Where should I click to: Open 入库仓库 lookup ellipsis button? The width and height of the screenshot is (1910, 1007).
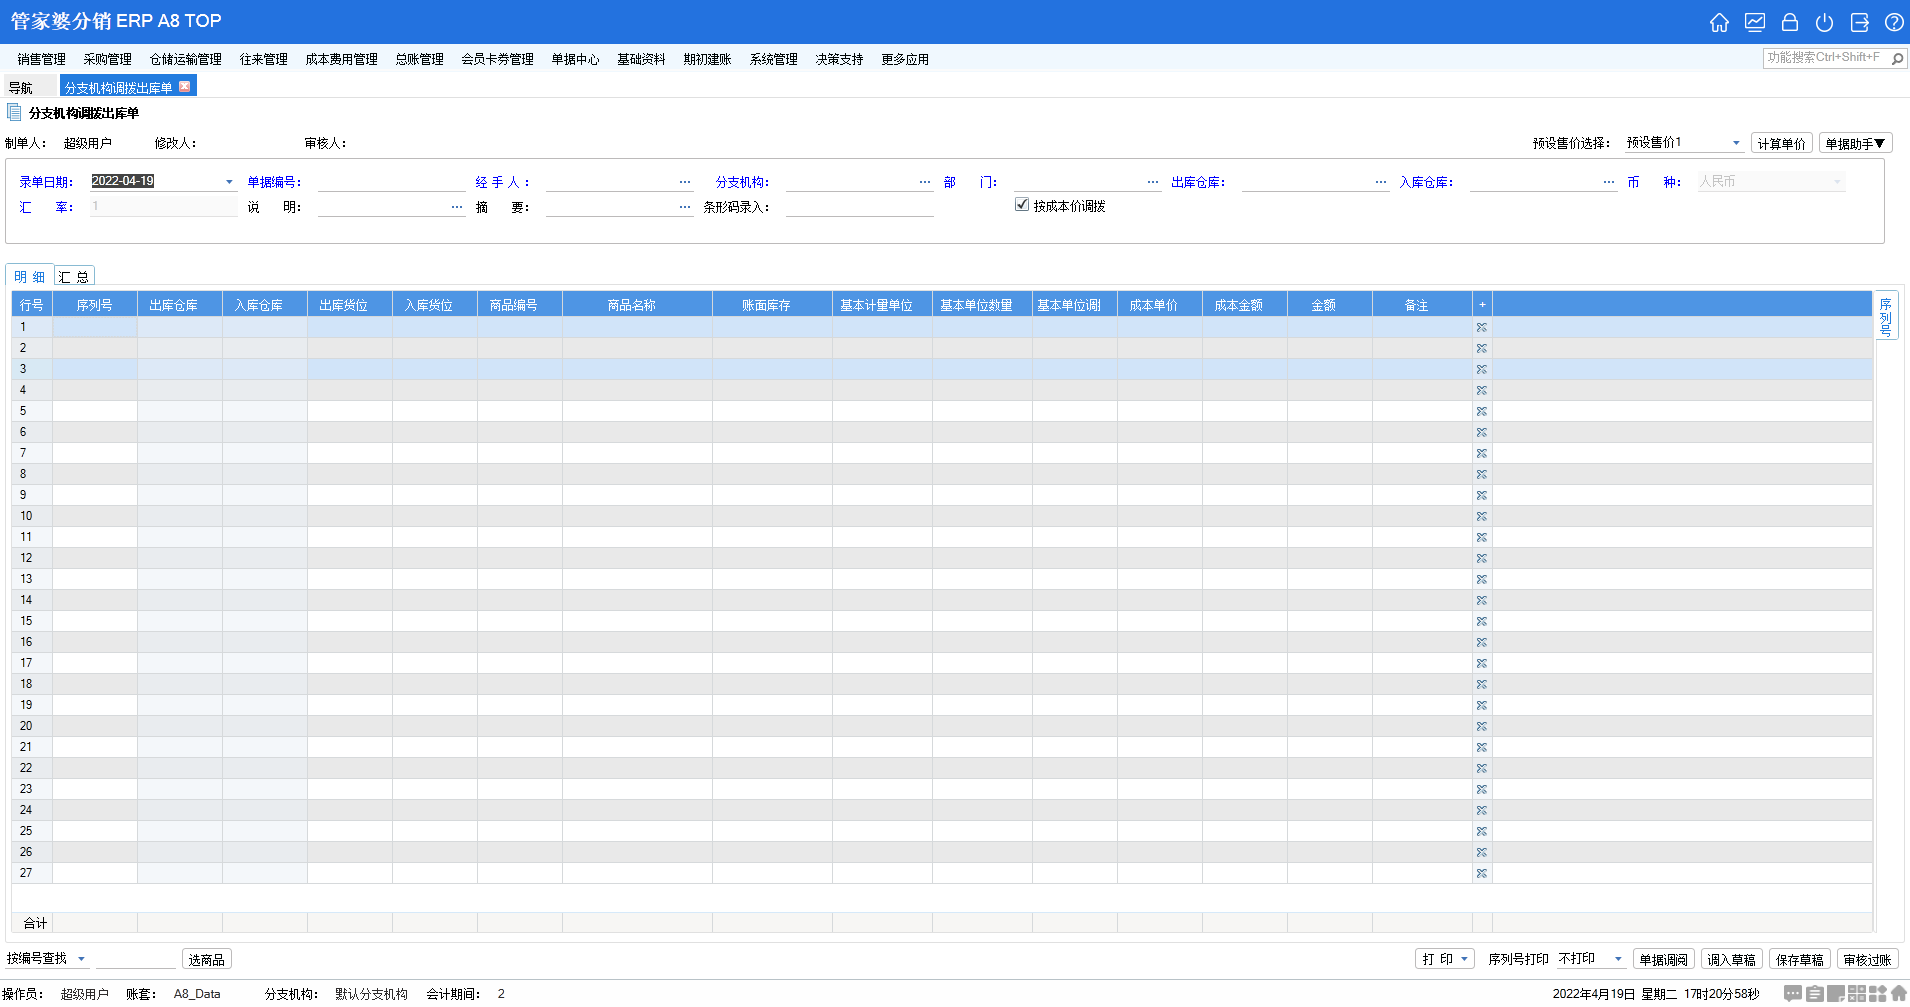(1609, 182)
